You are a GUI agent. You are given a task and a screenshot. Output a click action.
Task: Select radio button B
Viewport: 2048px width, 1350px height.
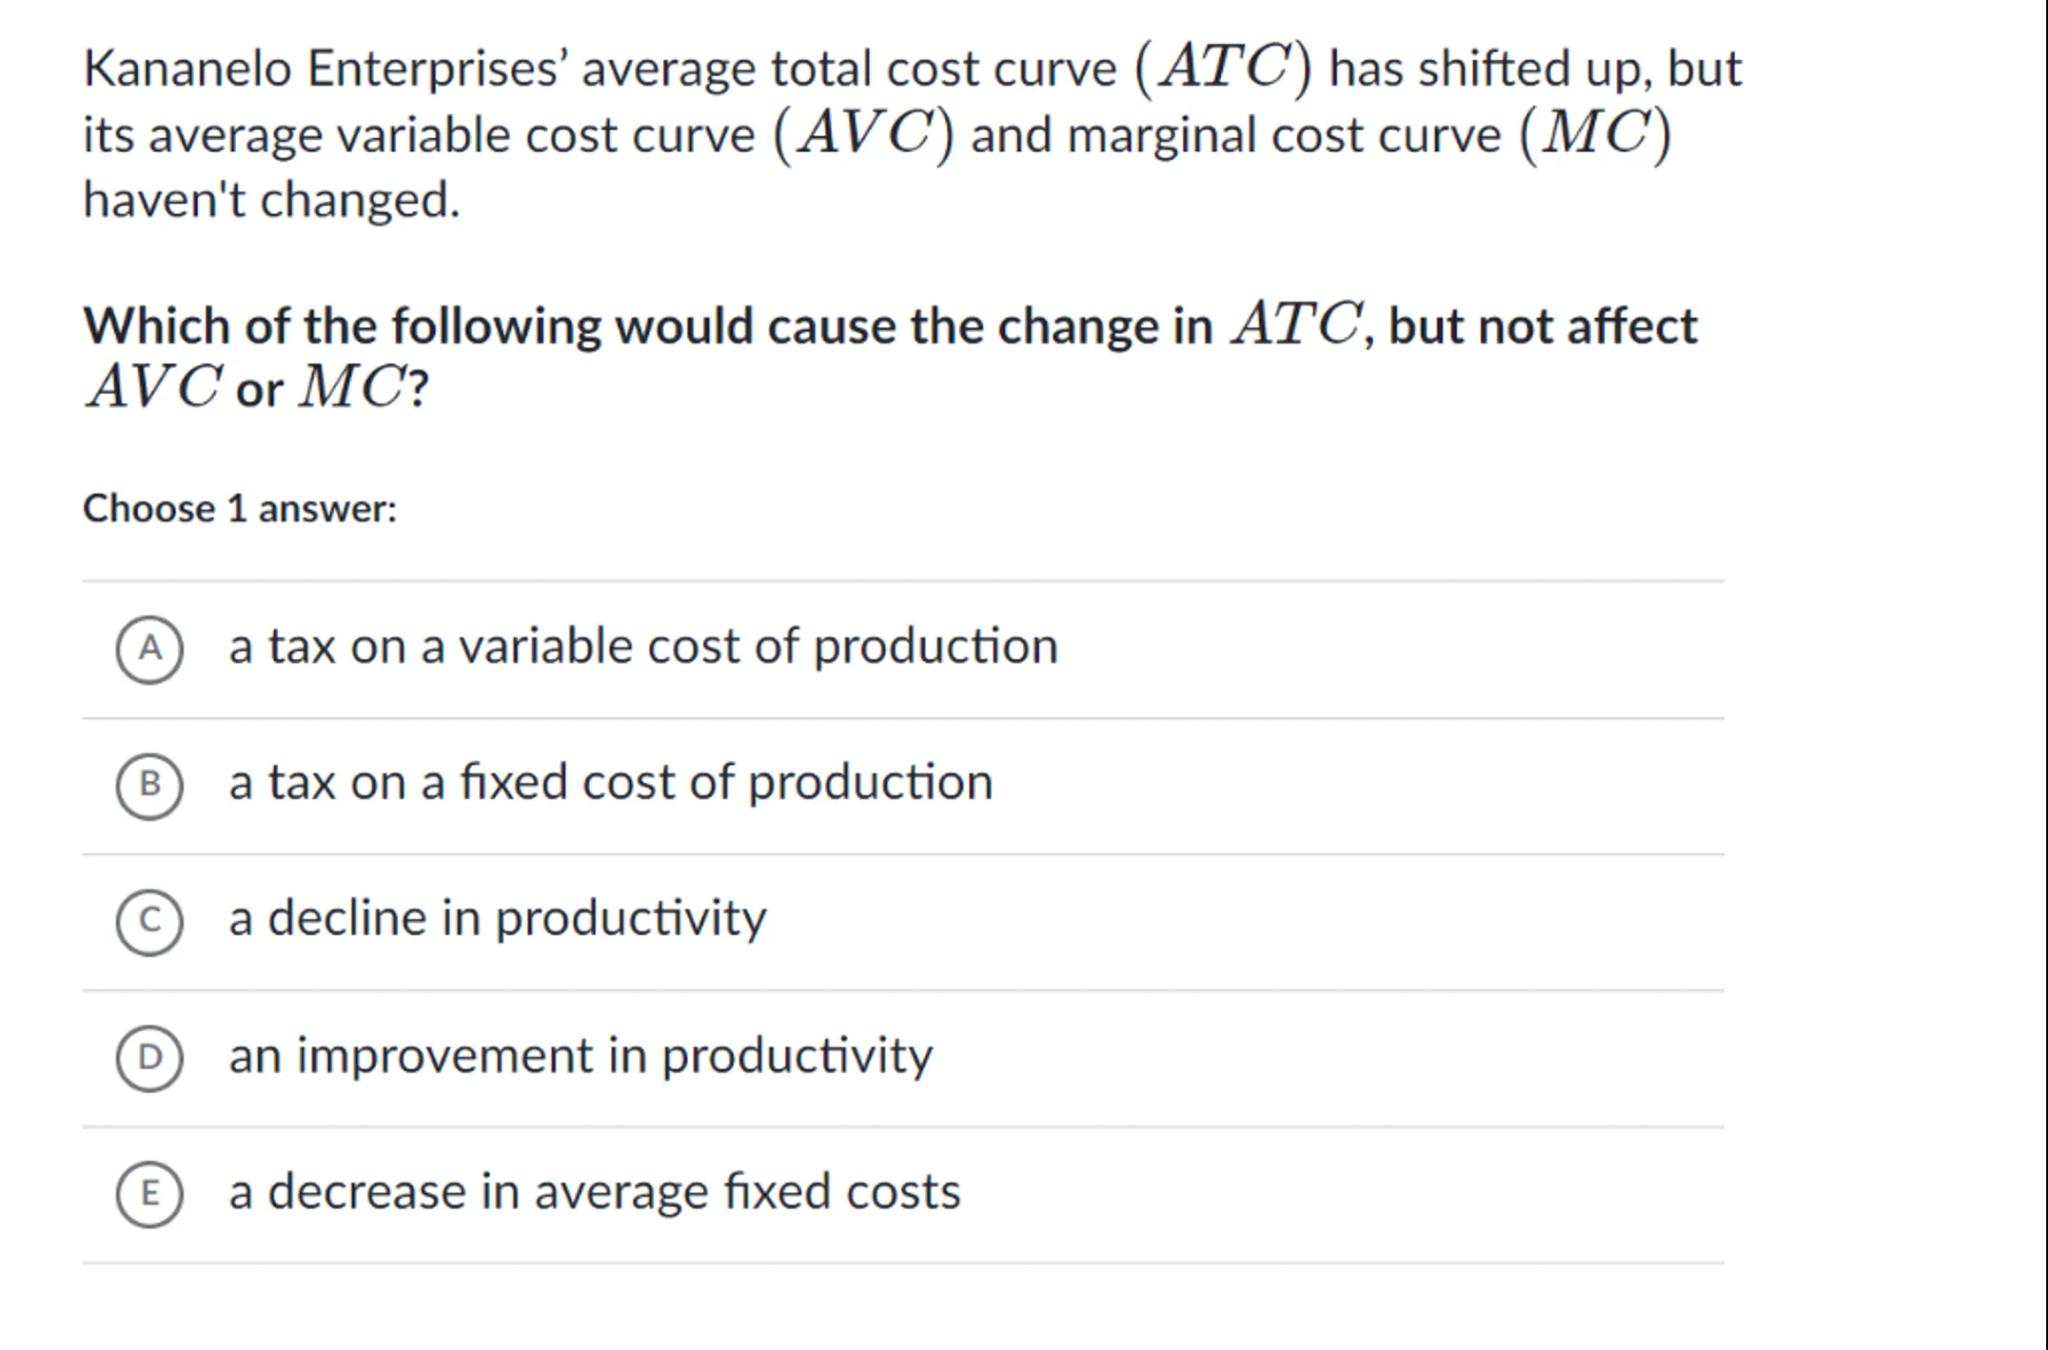(x=149, y=786)
